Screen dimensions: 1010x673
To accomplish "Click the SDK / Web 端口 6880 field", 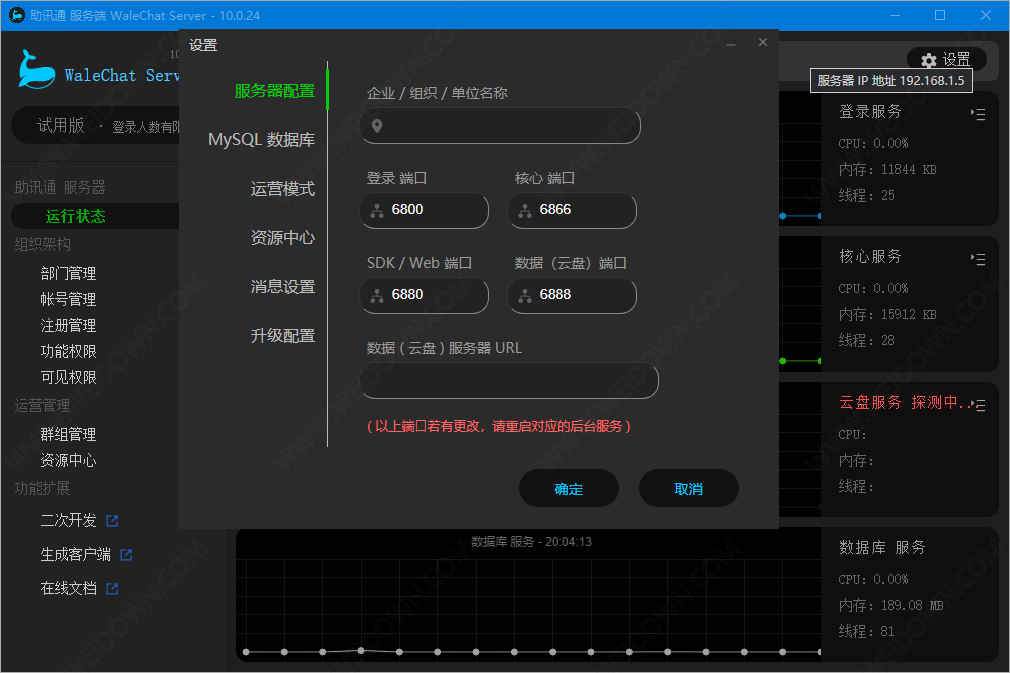I will (x=424, y=296).
